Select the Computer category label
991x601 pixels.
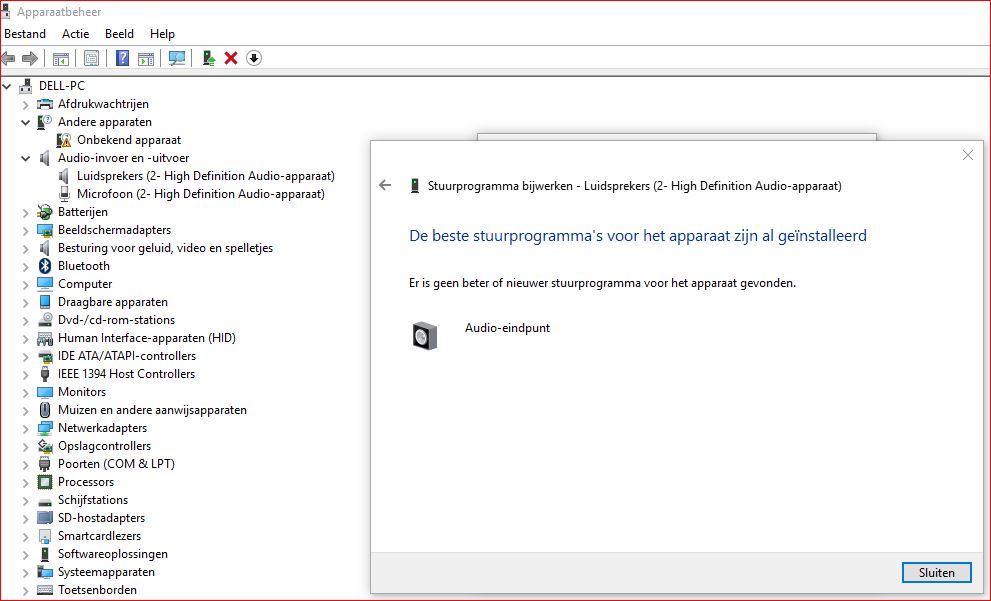pyautogui.click(x=85, y=284)
